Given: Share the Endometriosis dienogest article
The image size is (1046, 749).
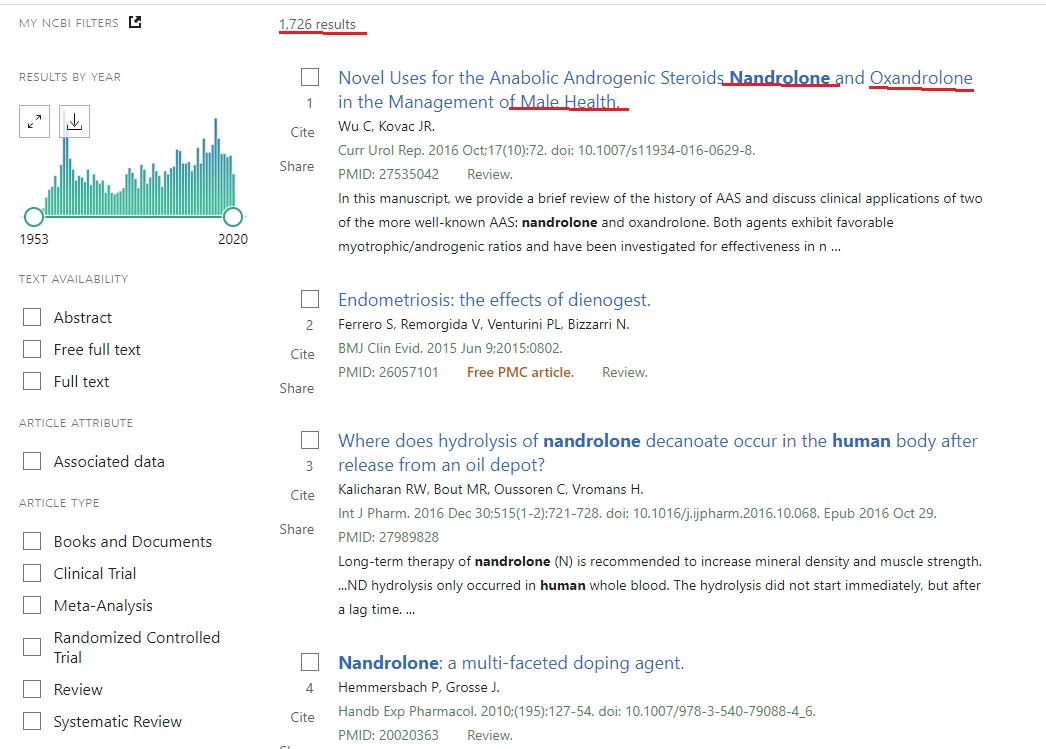Looking at the screenshot, I should 297,388.
